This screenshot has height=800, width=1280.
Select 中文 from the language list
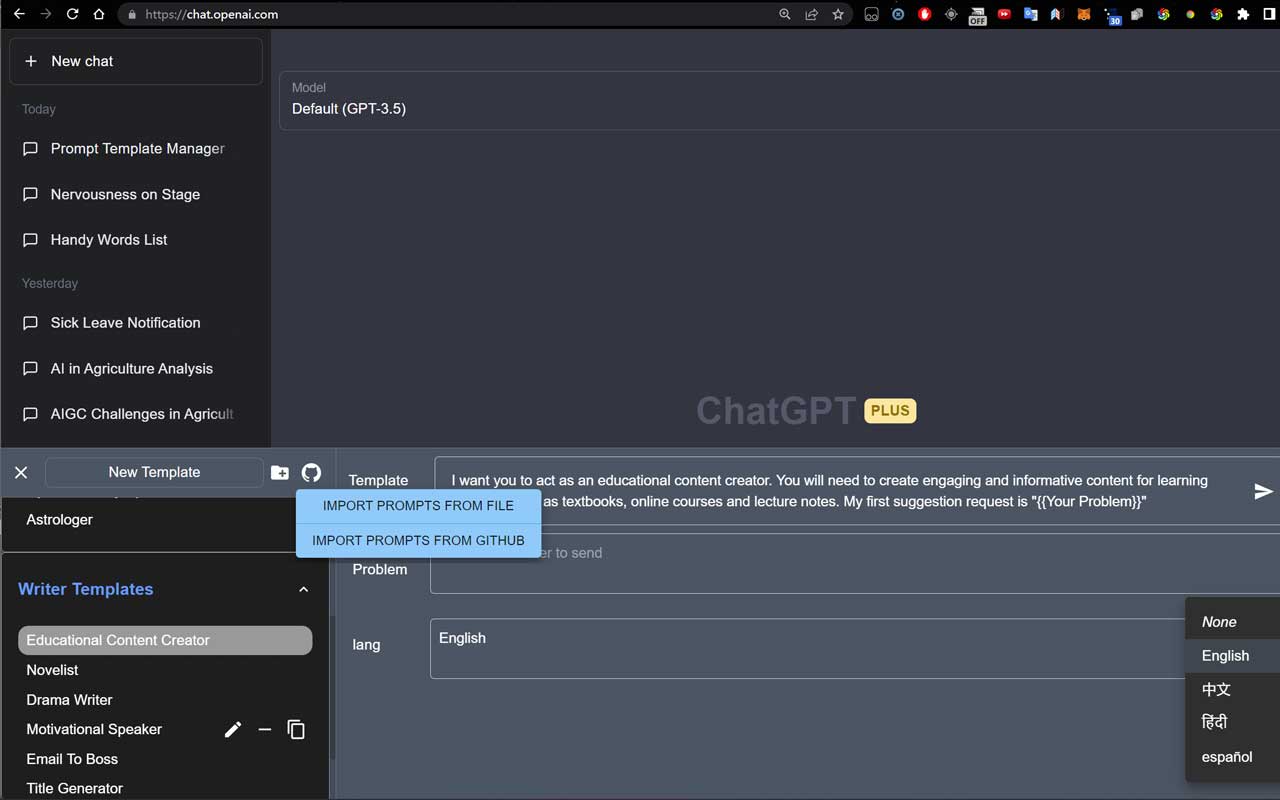(x=1215, y=689)
